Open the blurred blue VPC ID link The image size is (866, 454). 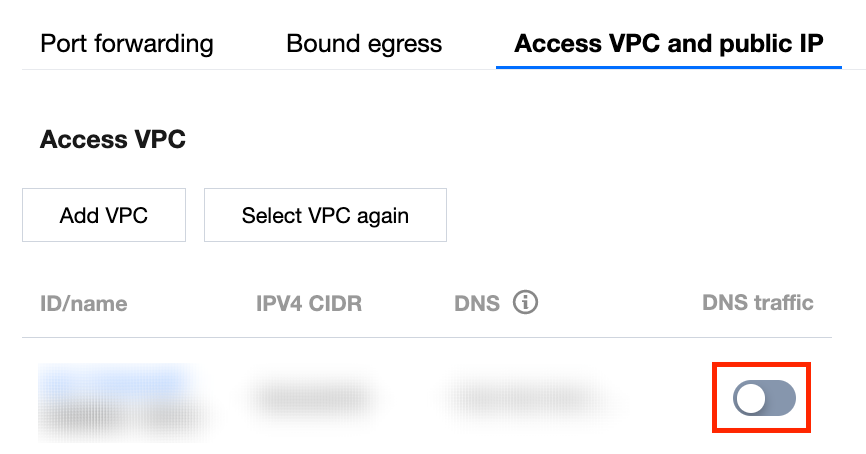[113, 380]
